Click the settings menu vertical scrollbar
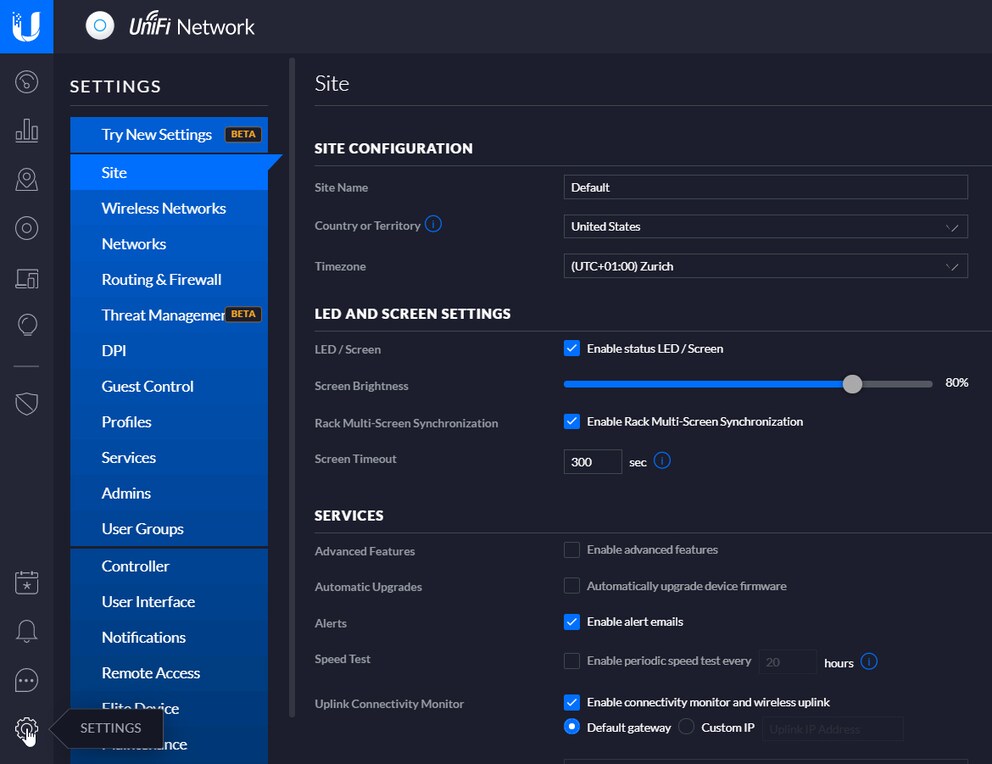 click(292, 388)
